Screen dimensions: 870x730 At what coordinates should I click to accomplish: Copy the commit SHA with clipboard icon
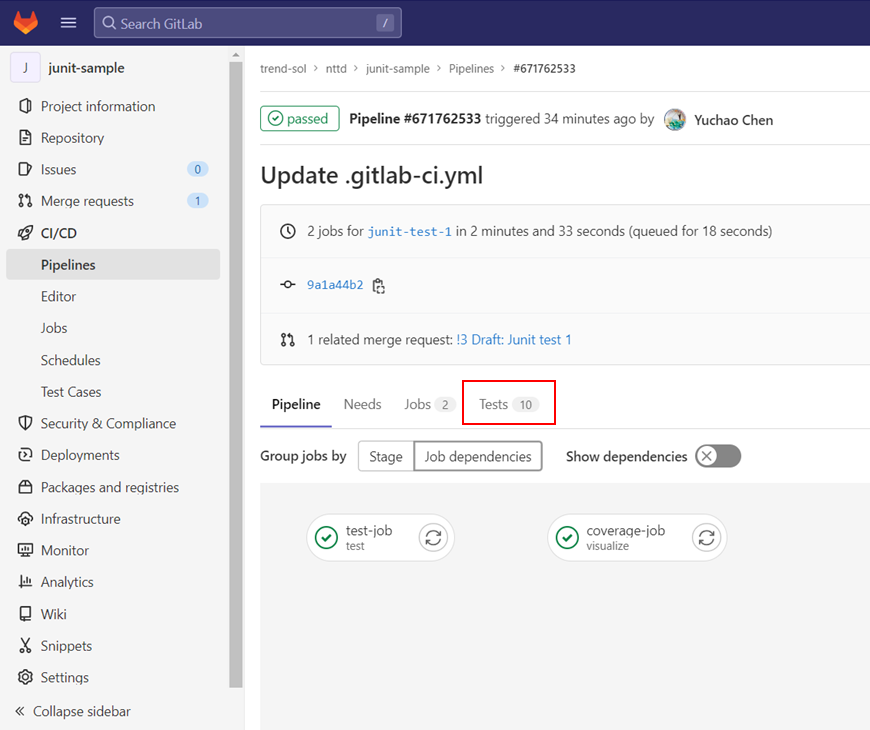click(x=378, y=286)
